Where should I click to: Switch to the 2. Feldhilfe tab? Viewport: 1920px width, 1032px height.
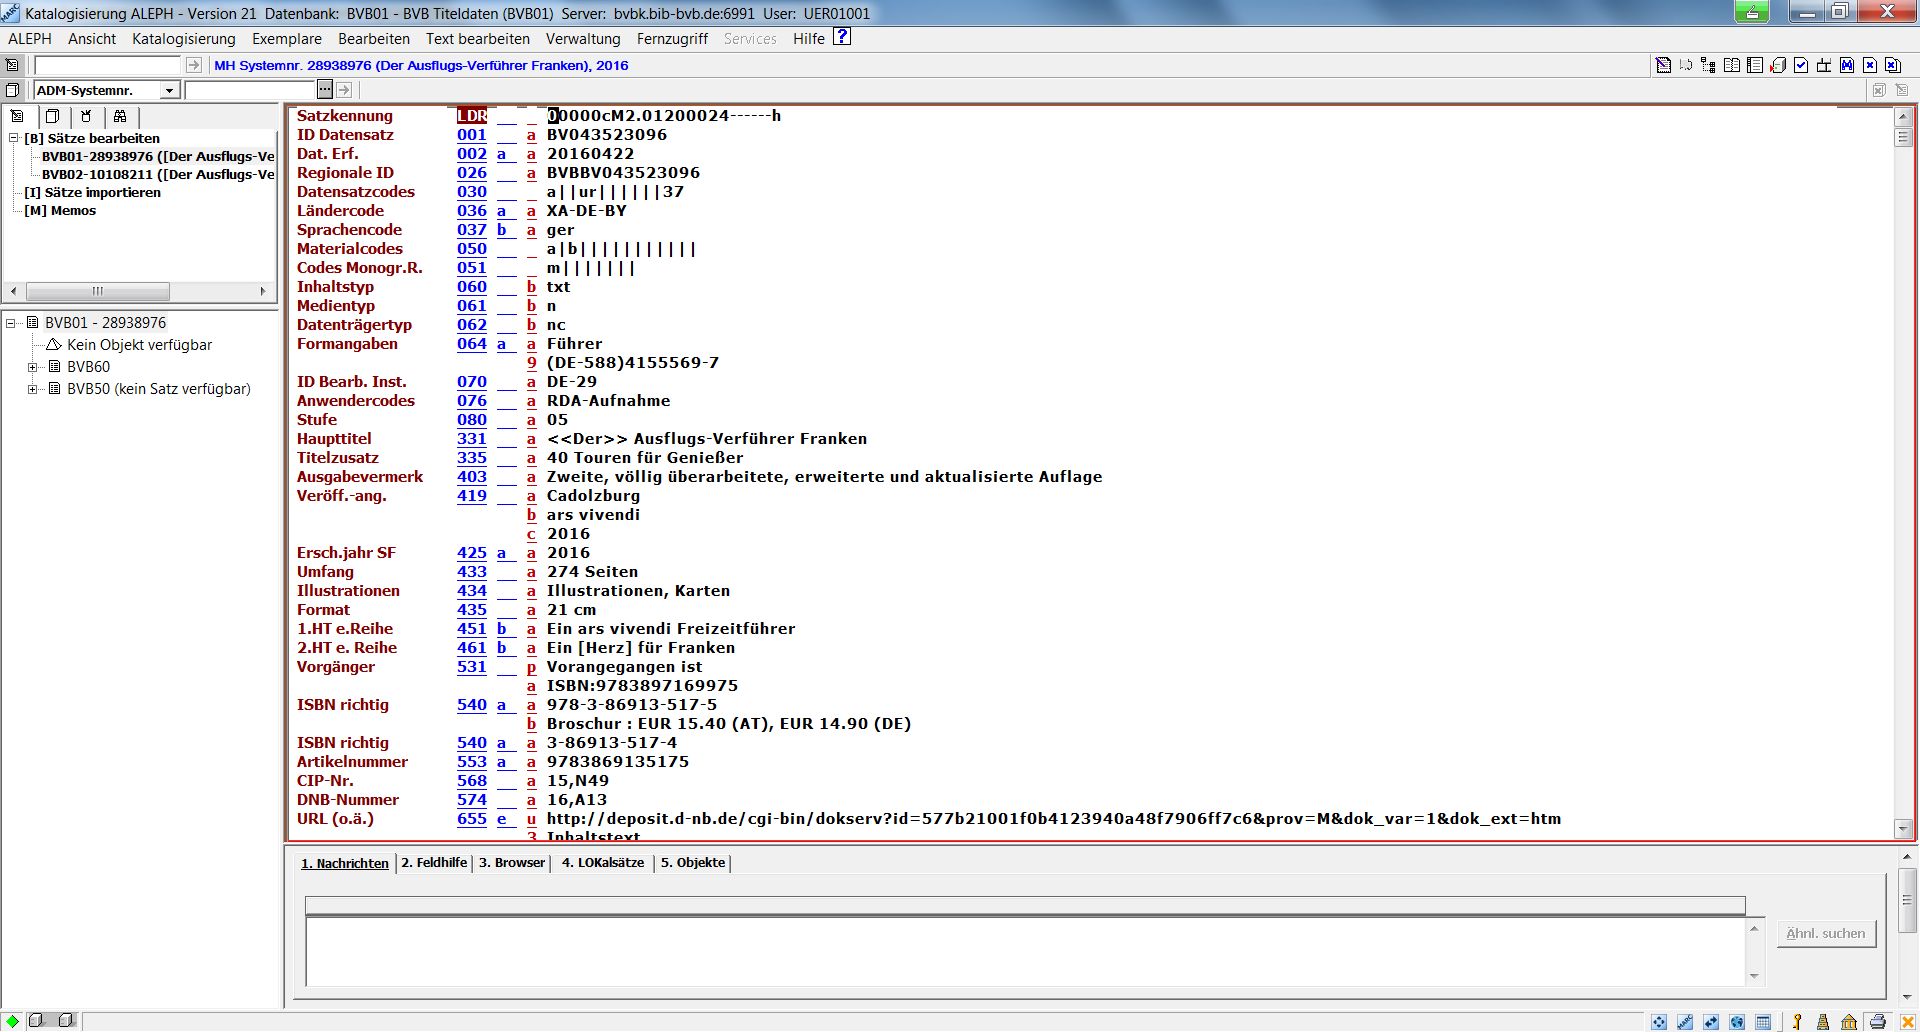[434, 862]
